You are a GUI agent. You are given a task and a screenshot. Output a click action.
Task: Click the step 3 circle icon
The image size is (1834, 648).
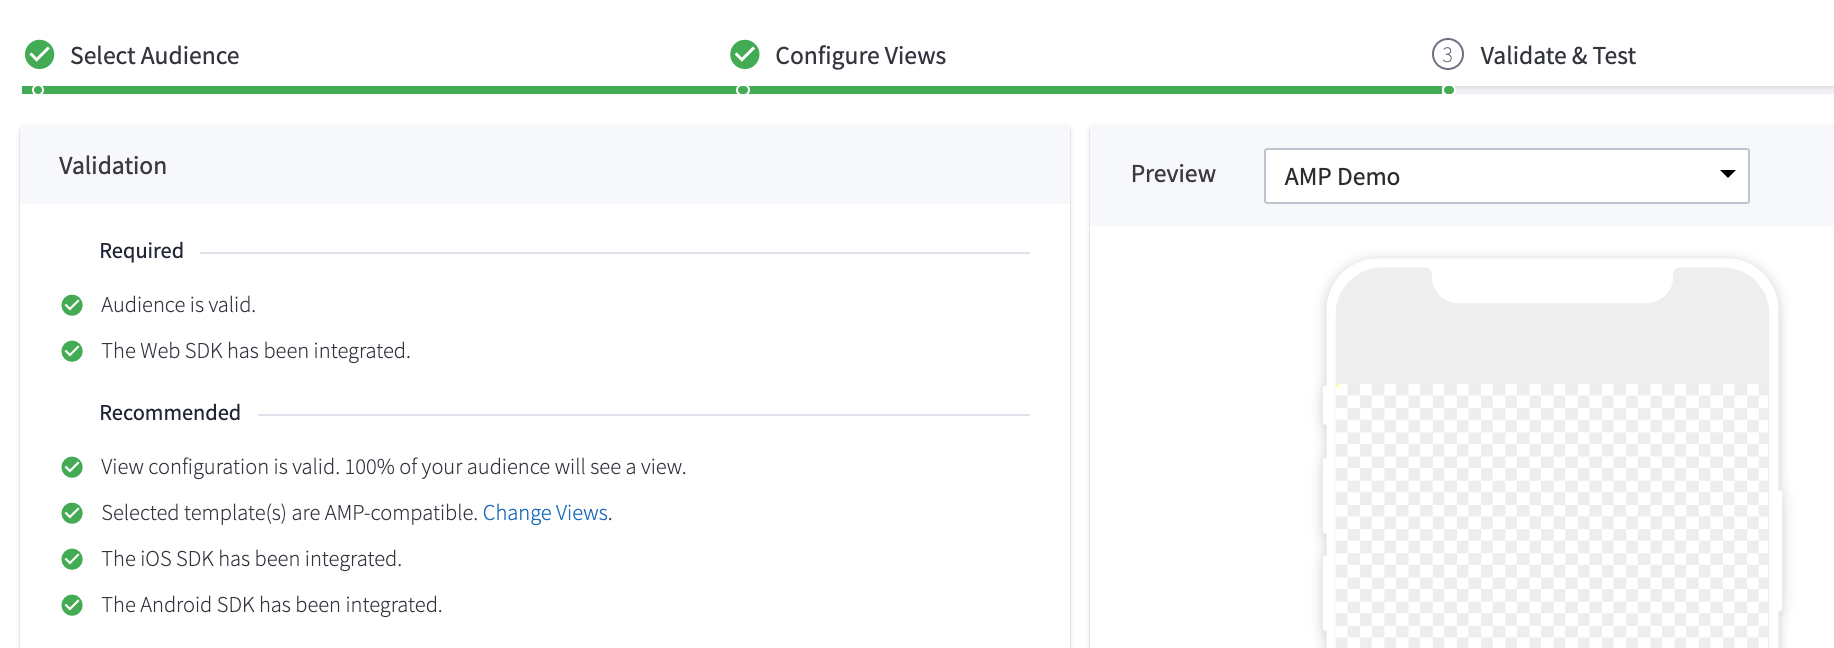1447,55
